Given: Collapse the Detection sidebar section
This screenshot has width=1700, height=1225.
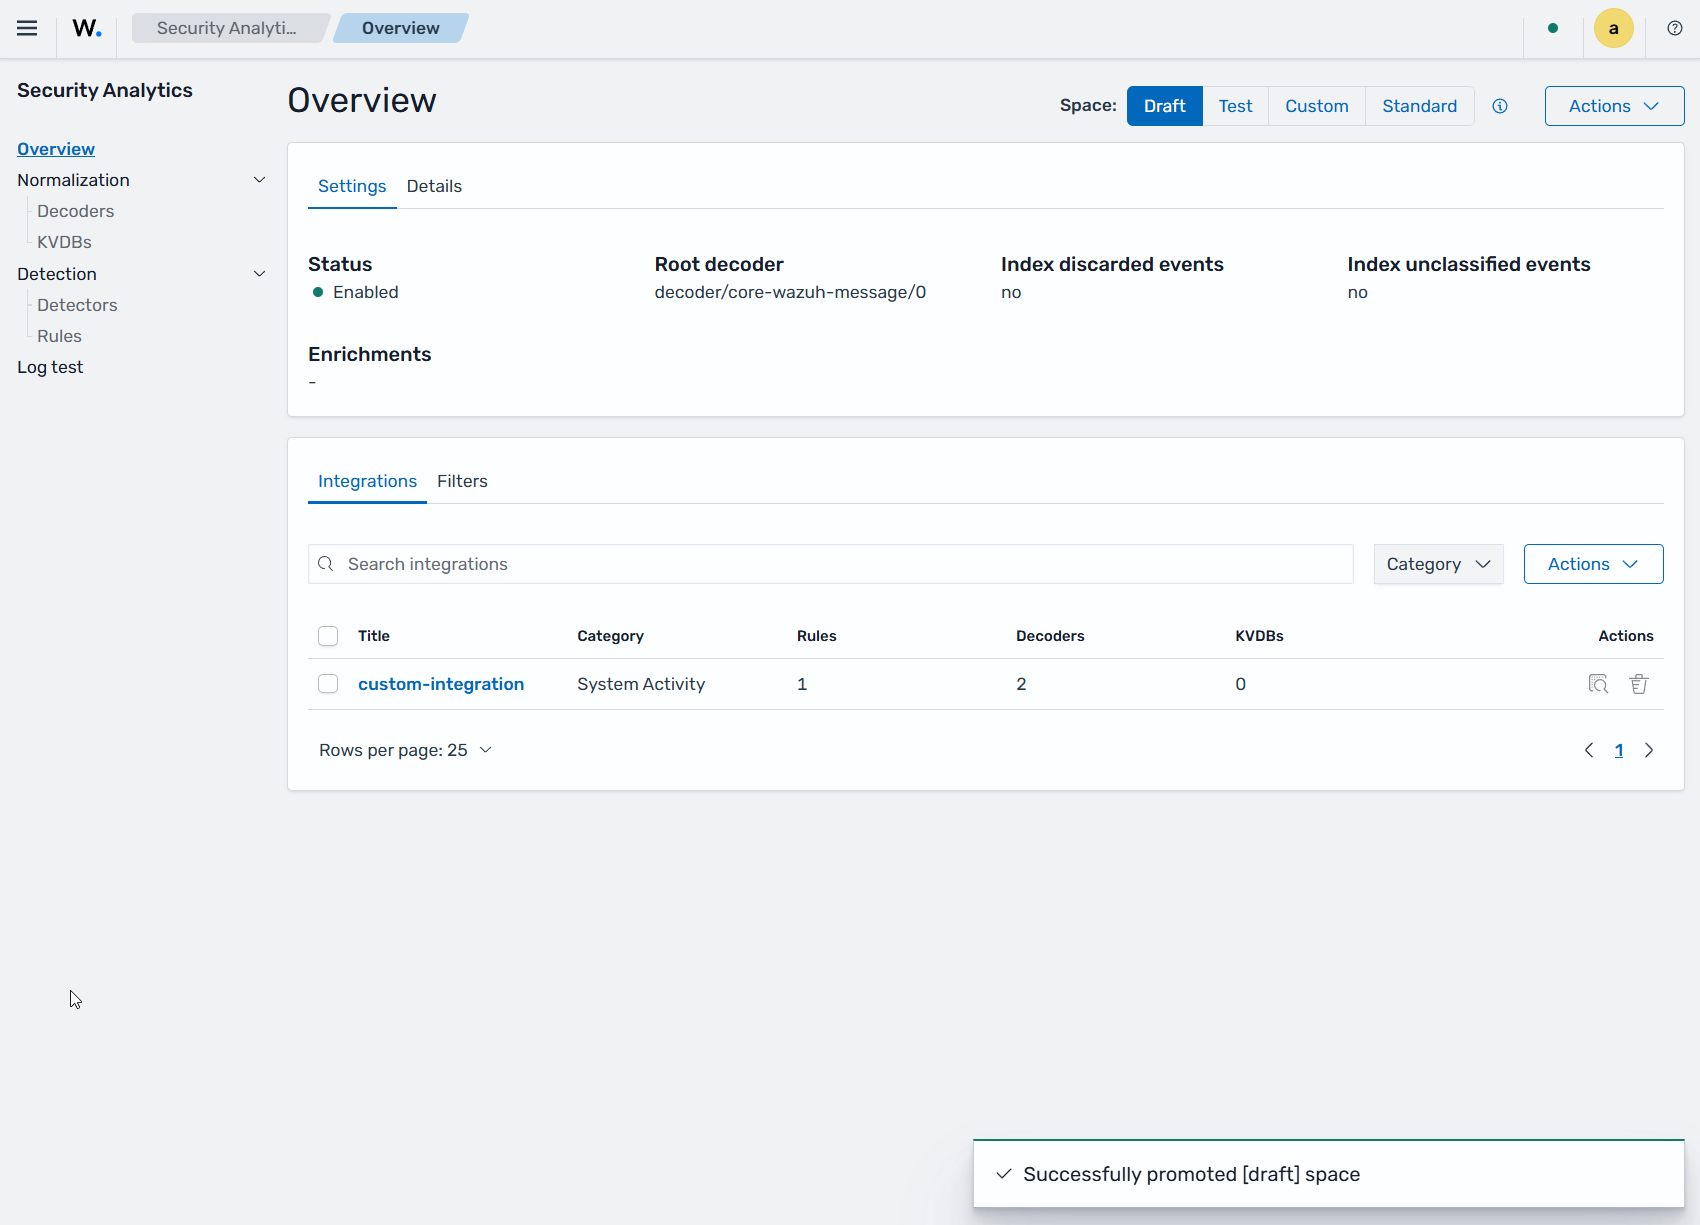Looking at the screenshot, I should [259, 274].
